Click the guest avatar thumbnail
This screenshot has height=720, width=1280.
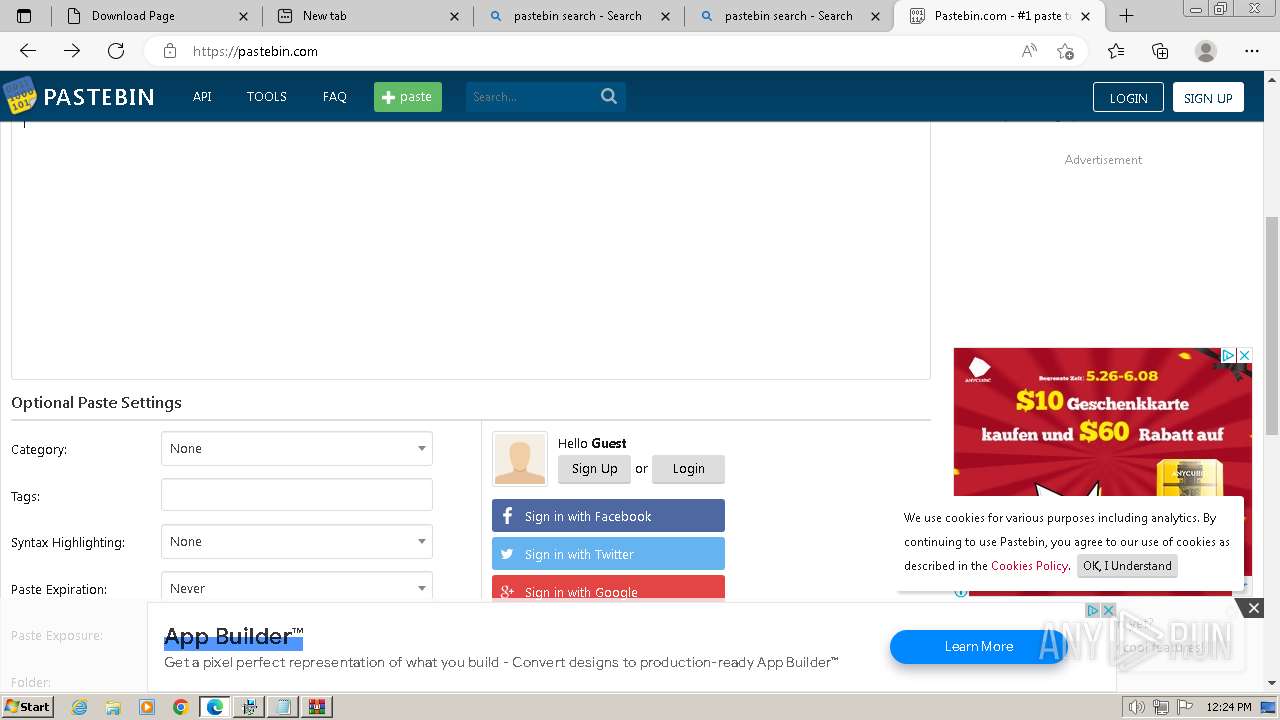(x=520, y=459)
